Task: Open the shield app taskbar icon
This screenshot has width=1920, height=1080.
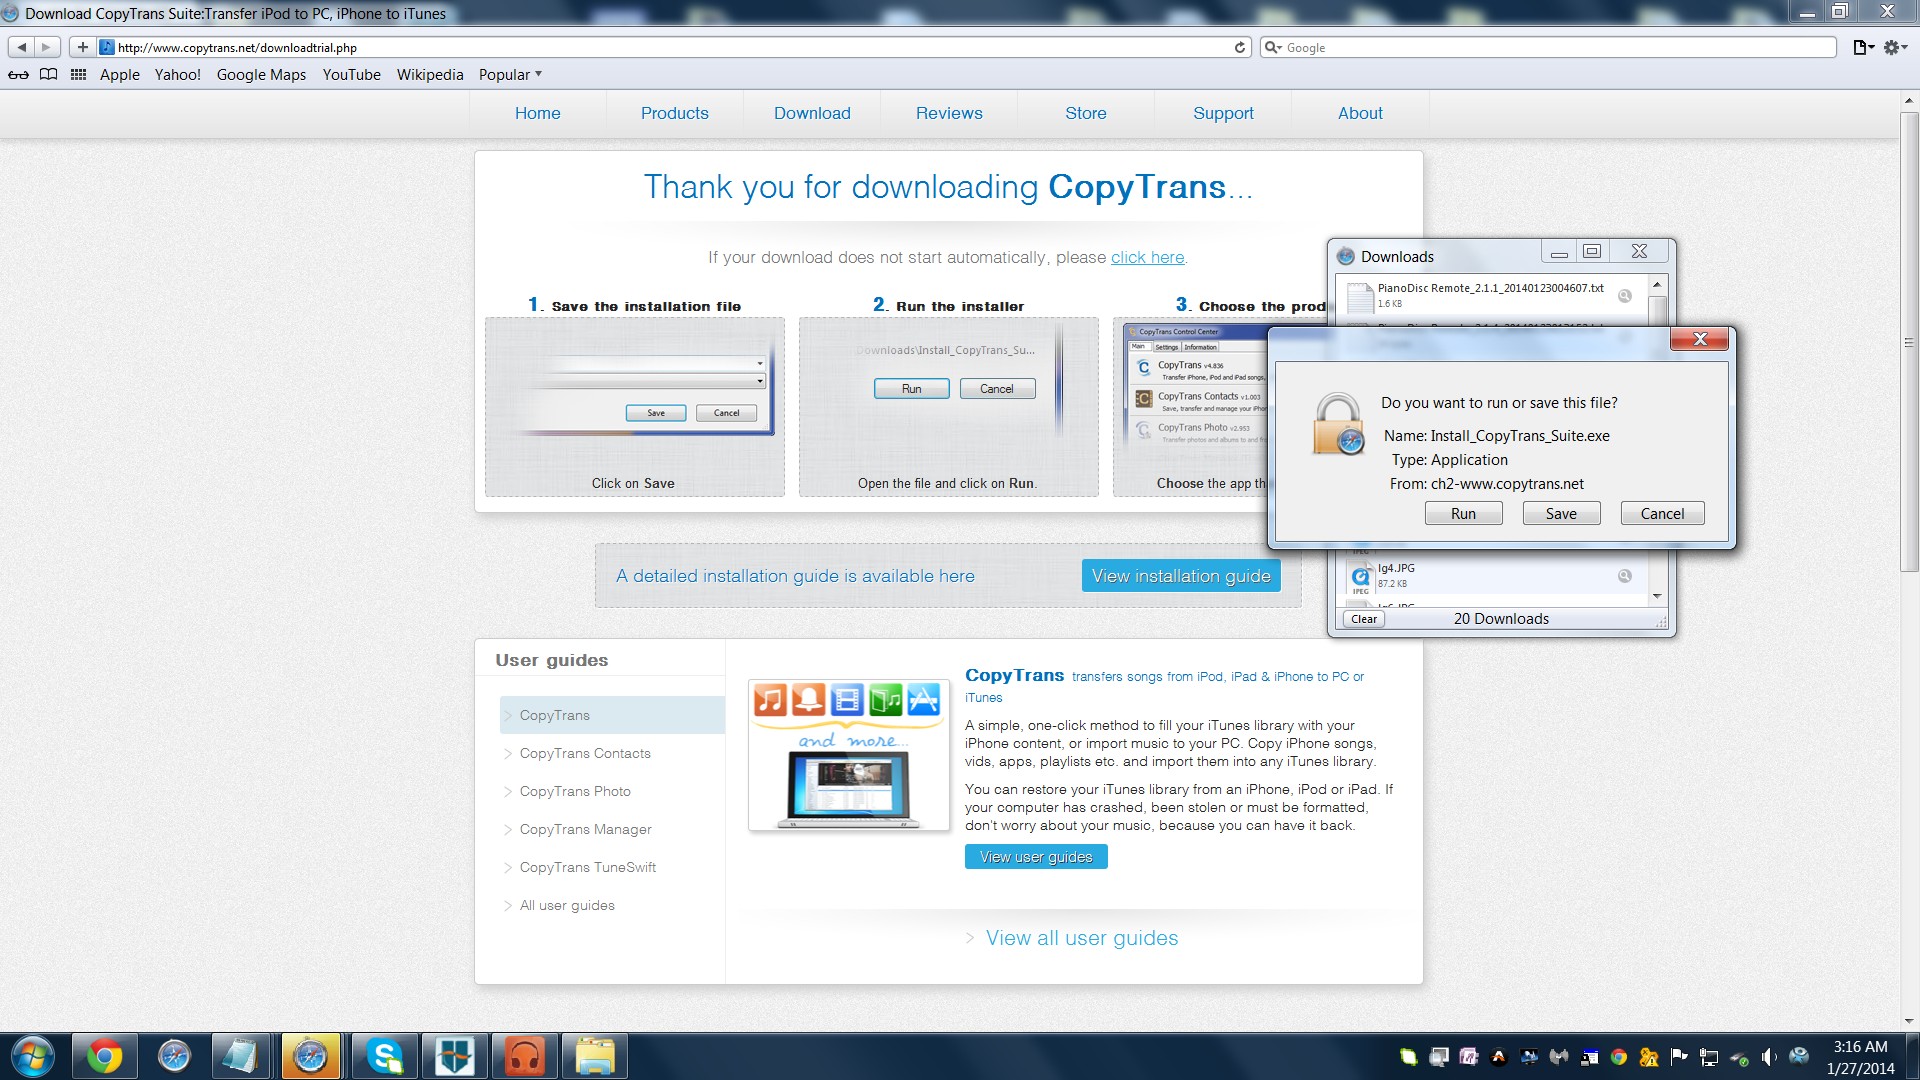Action: (x=454, y=1056)
